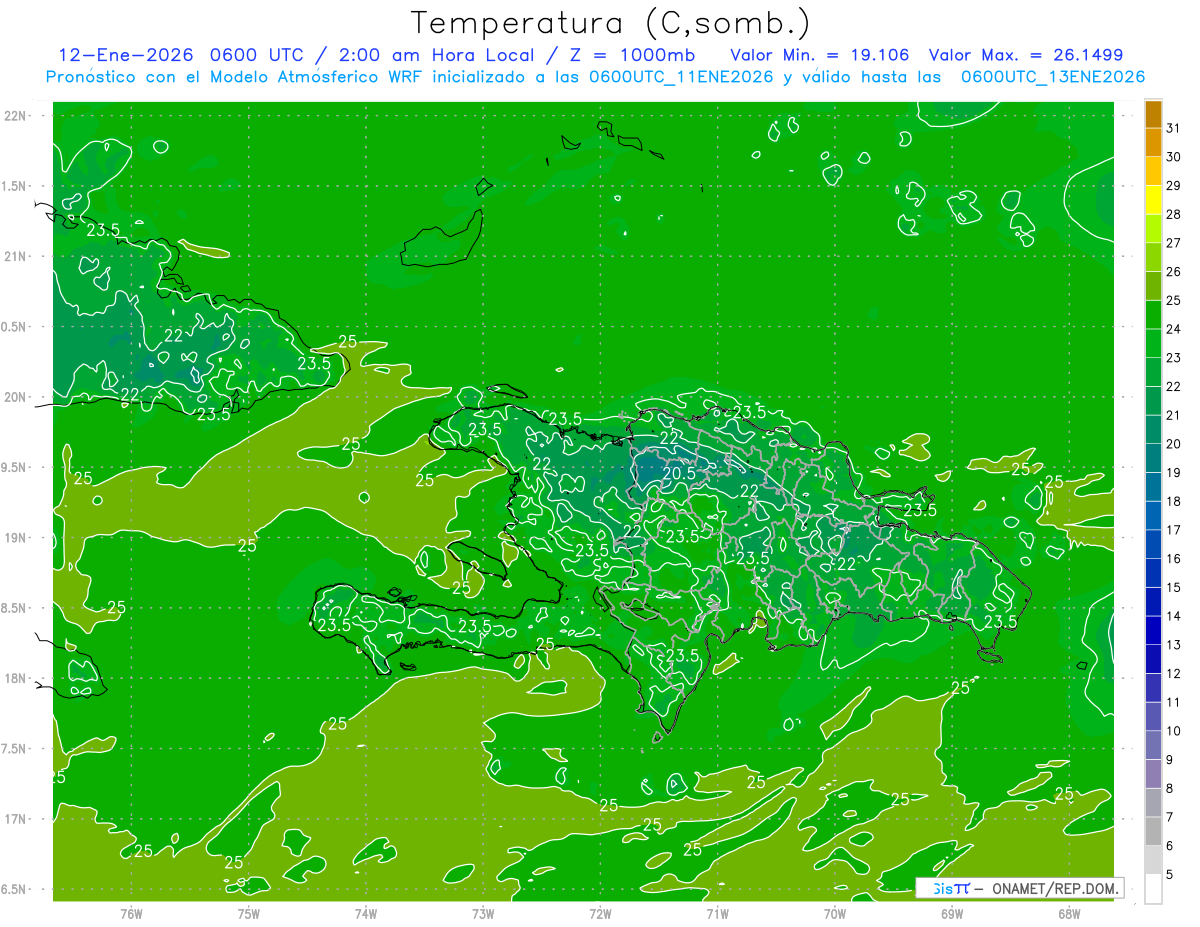Click the blue GIS logo beside ONAMET

click(950, 888)
